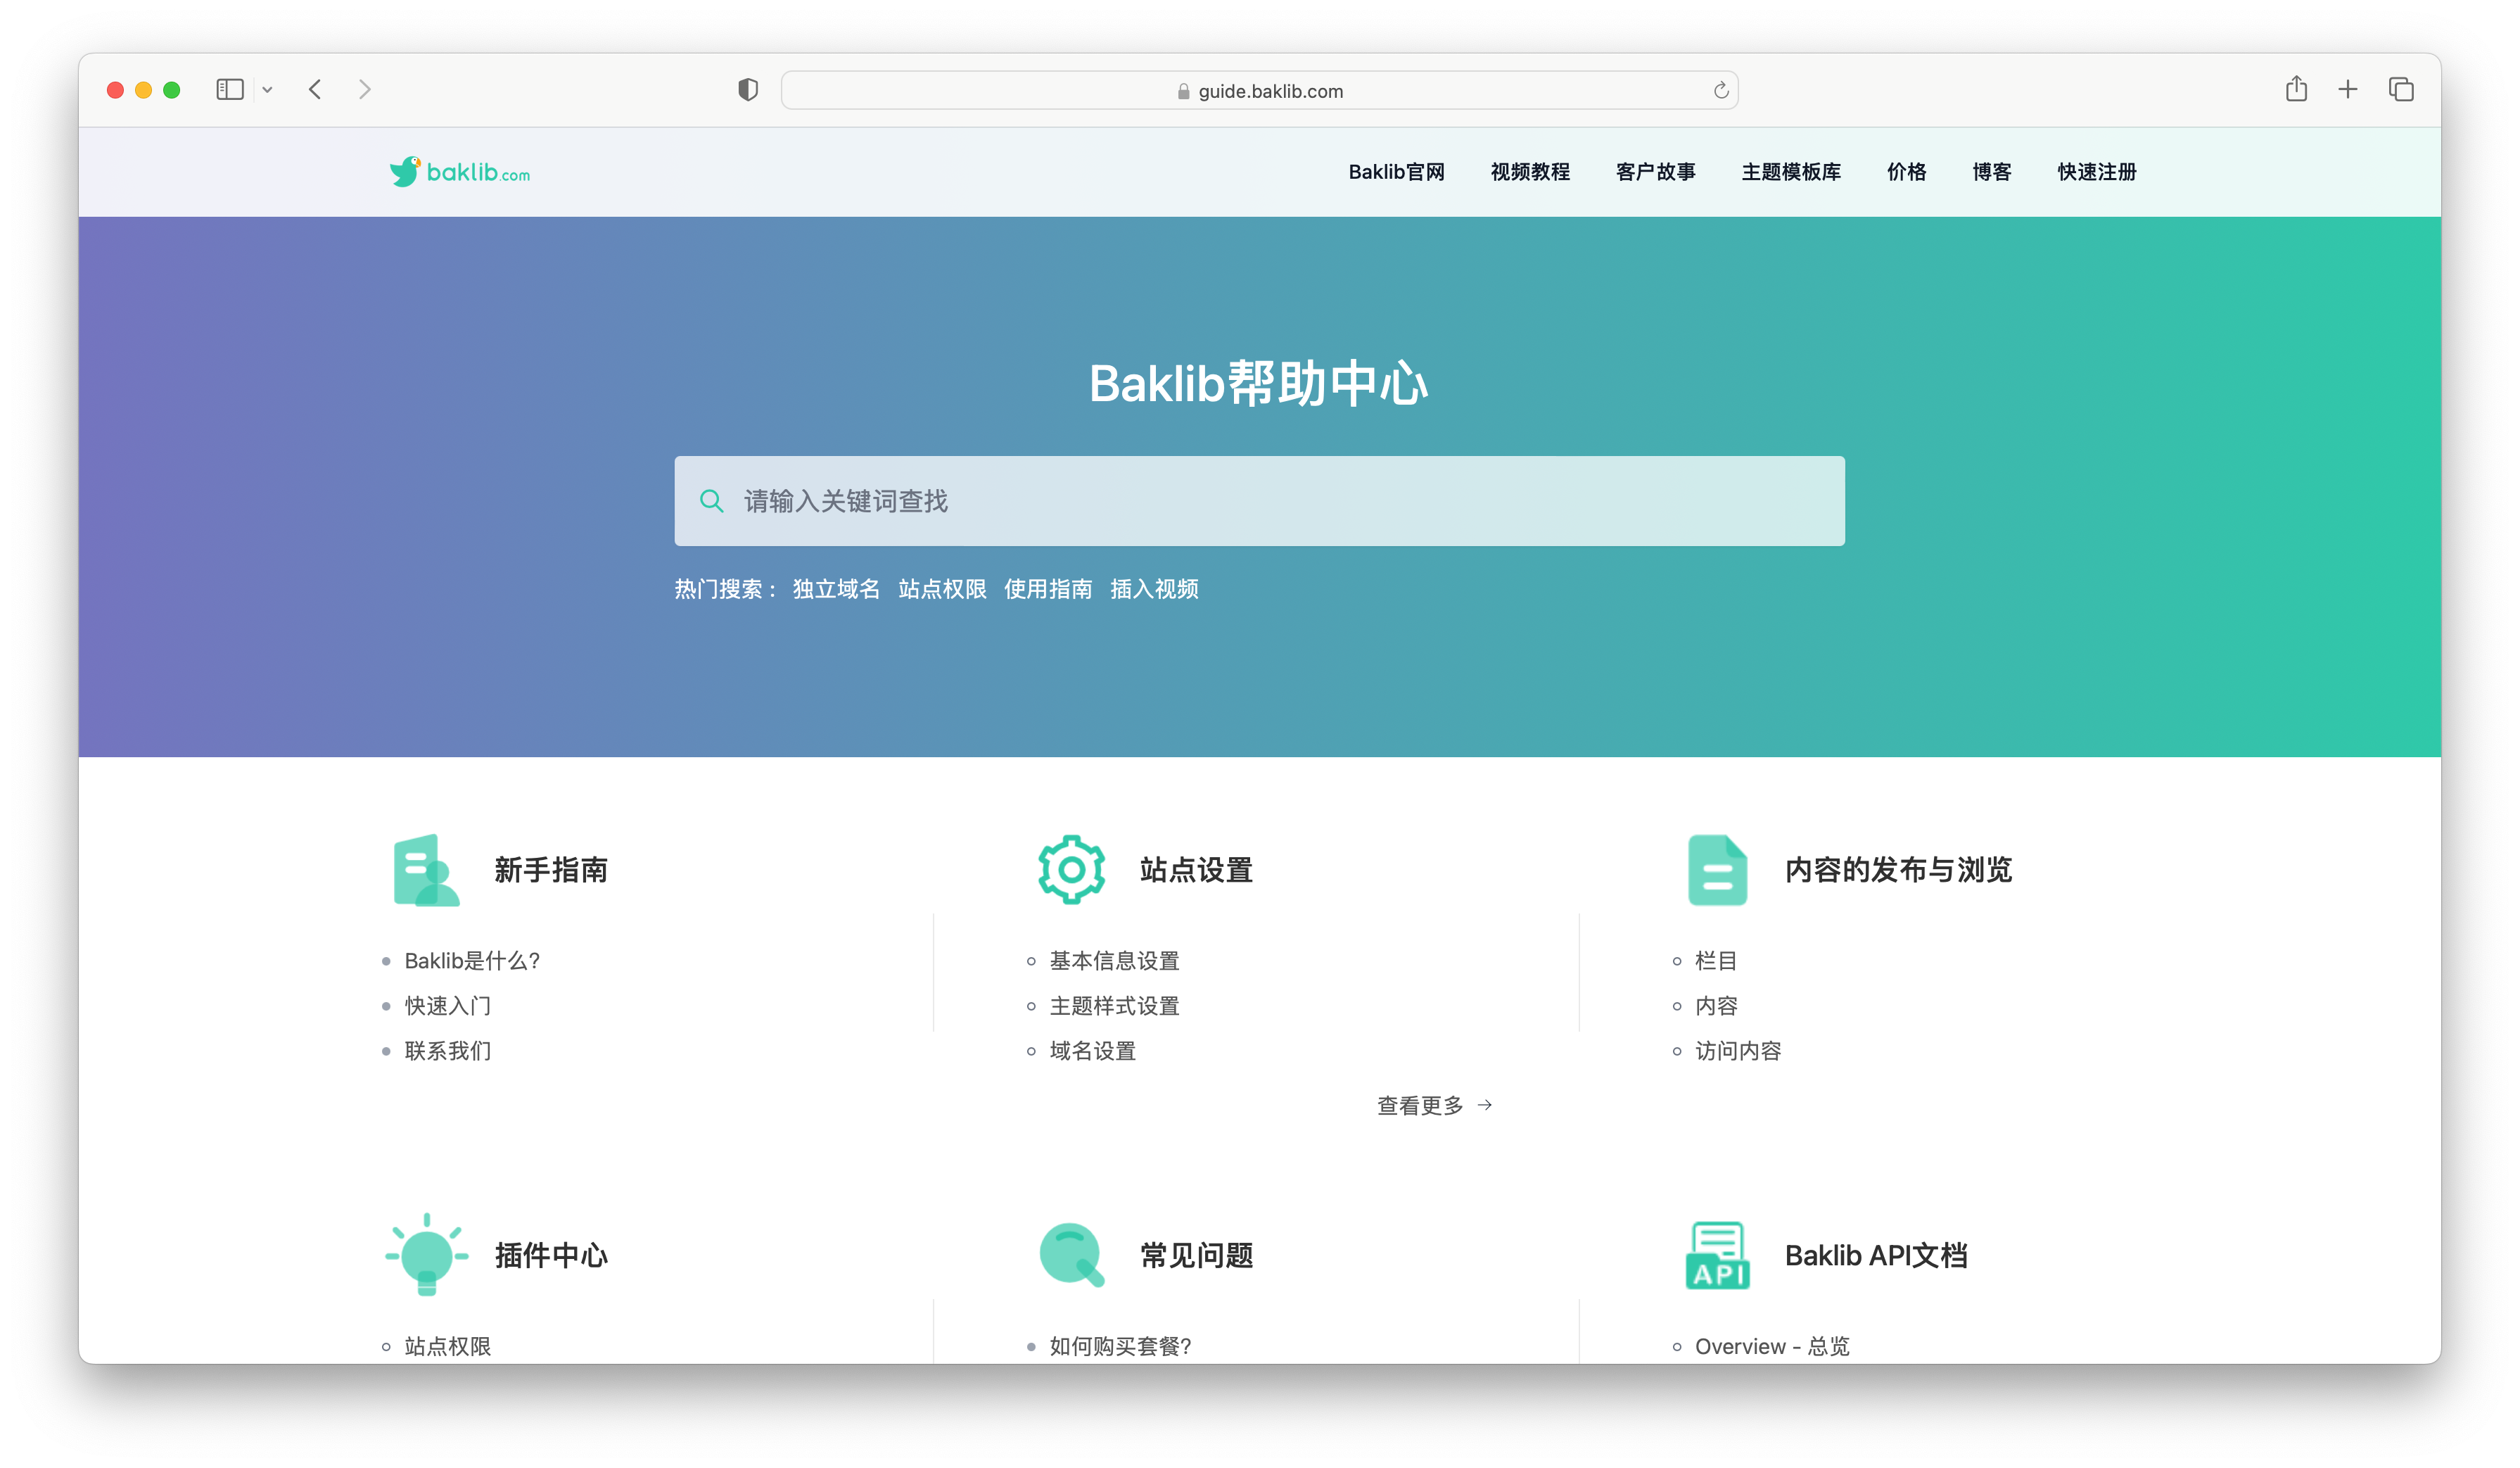This screenshot has height=1468, width=2520.
Task: Click the Baklib API文档 icon
Action: point(1717,1255)
